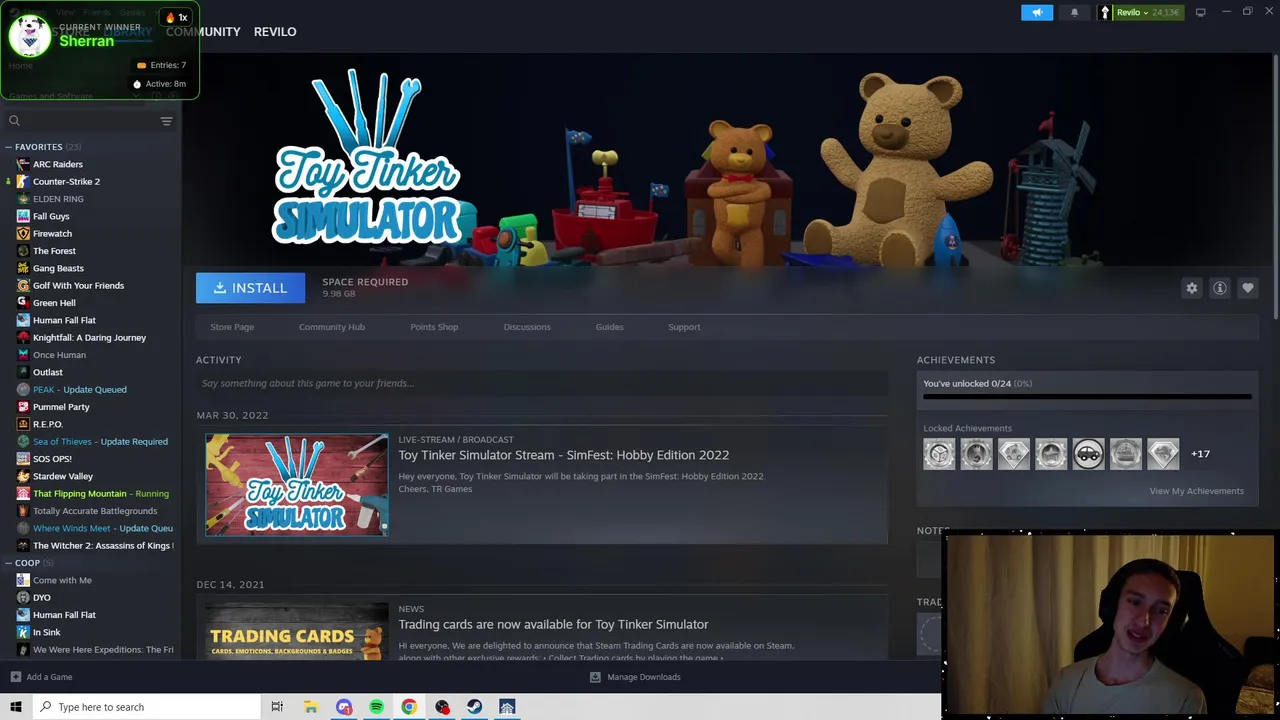The image size is (1280, 720).
Task: Show game info icon next to gear
Action: 1220,288
